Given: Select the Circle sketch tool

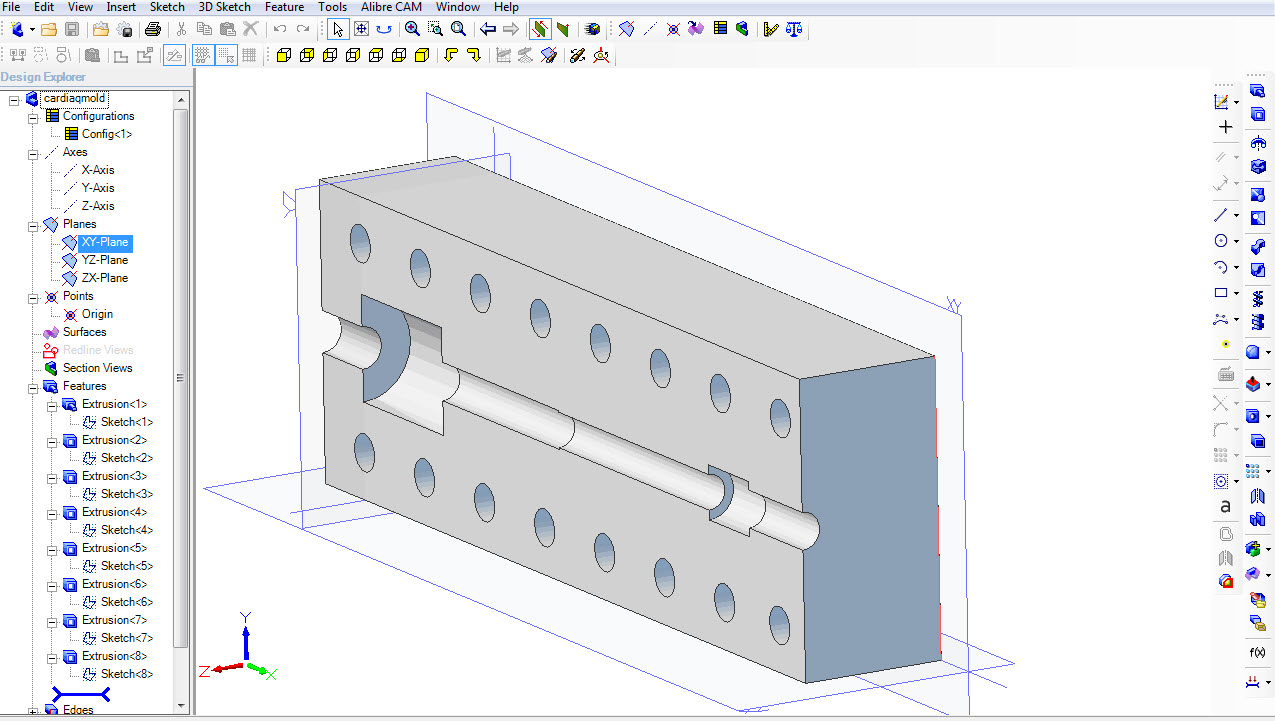Looking at the screenshot, I should [1220, 241].
